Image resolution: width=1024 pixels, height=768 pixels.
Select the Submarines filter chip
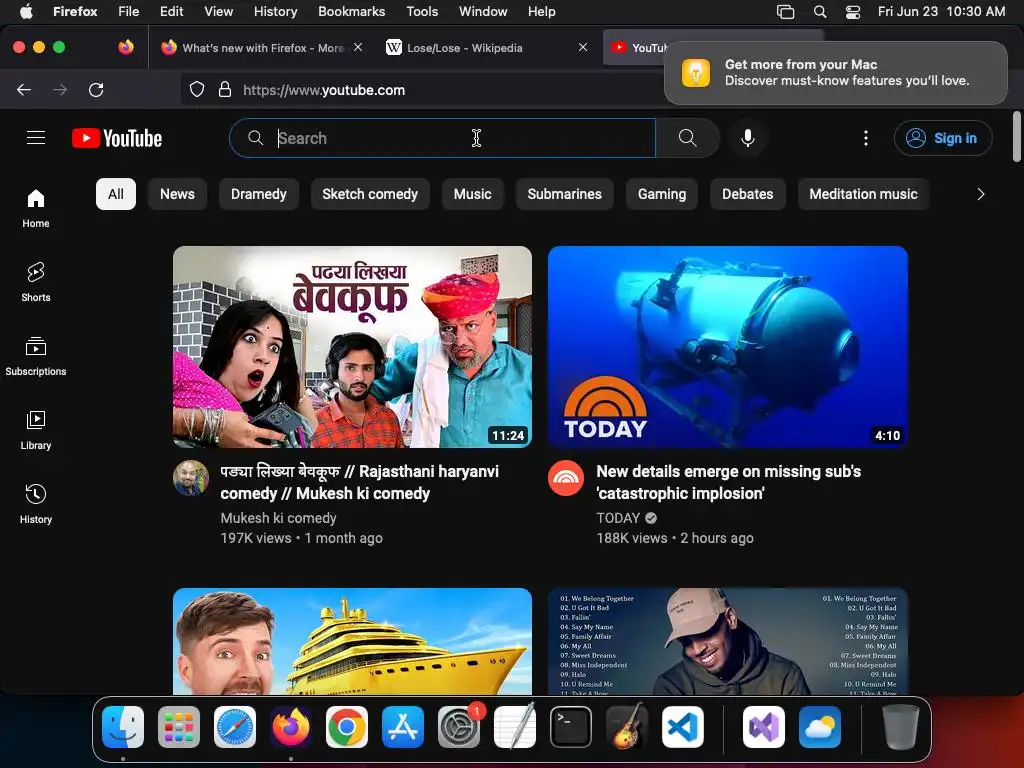(564, 194)
